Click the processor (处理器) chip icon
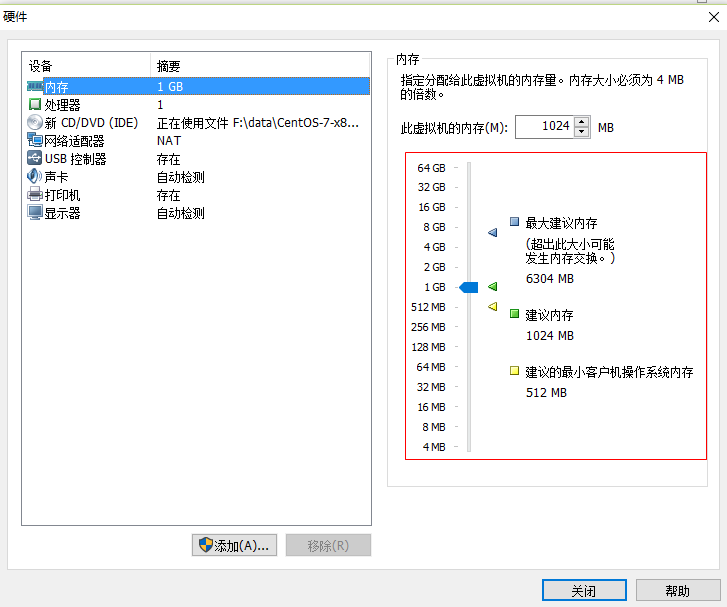Image resolution: width=727 pixels, height=607 pixels. point(35,105)
